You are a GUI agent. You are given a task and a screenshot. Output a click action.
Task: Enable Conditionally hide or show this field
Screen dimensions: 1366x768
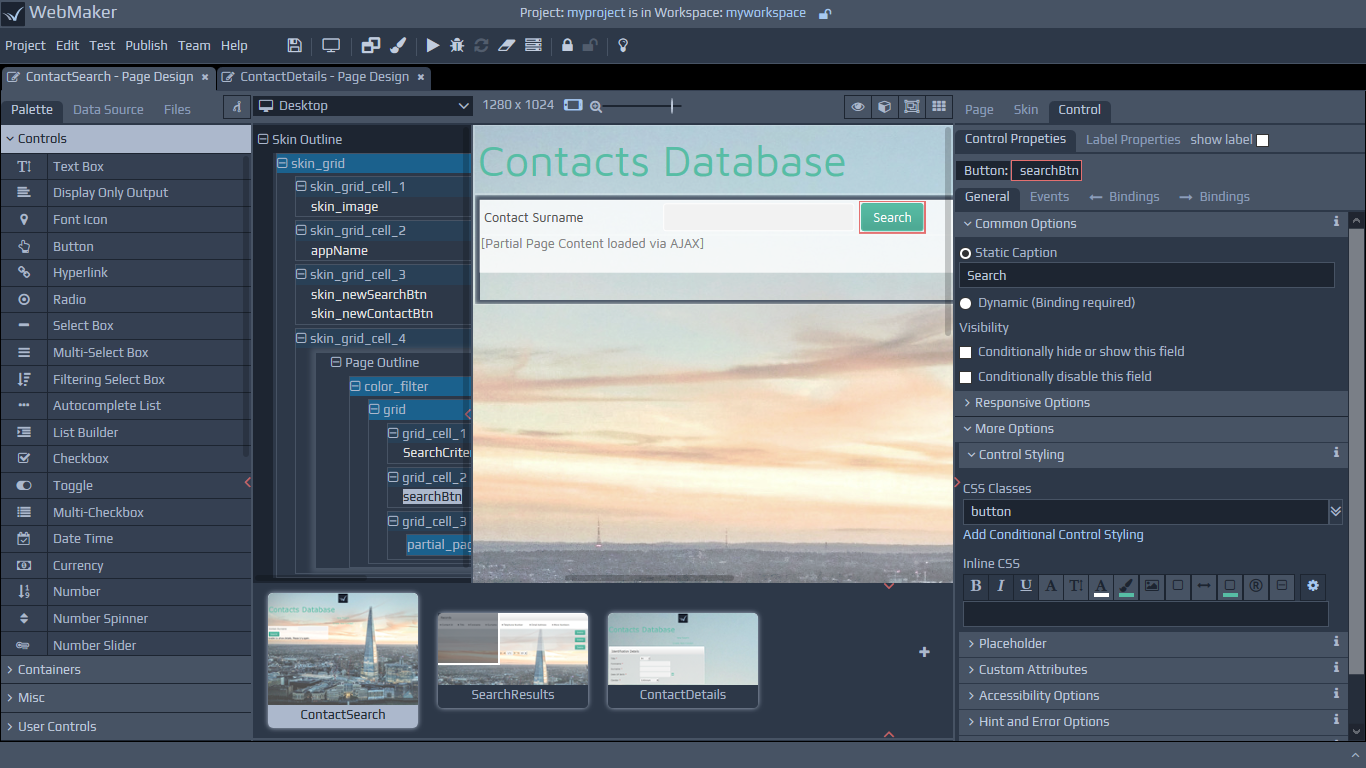click(966, 352)
